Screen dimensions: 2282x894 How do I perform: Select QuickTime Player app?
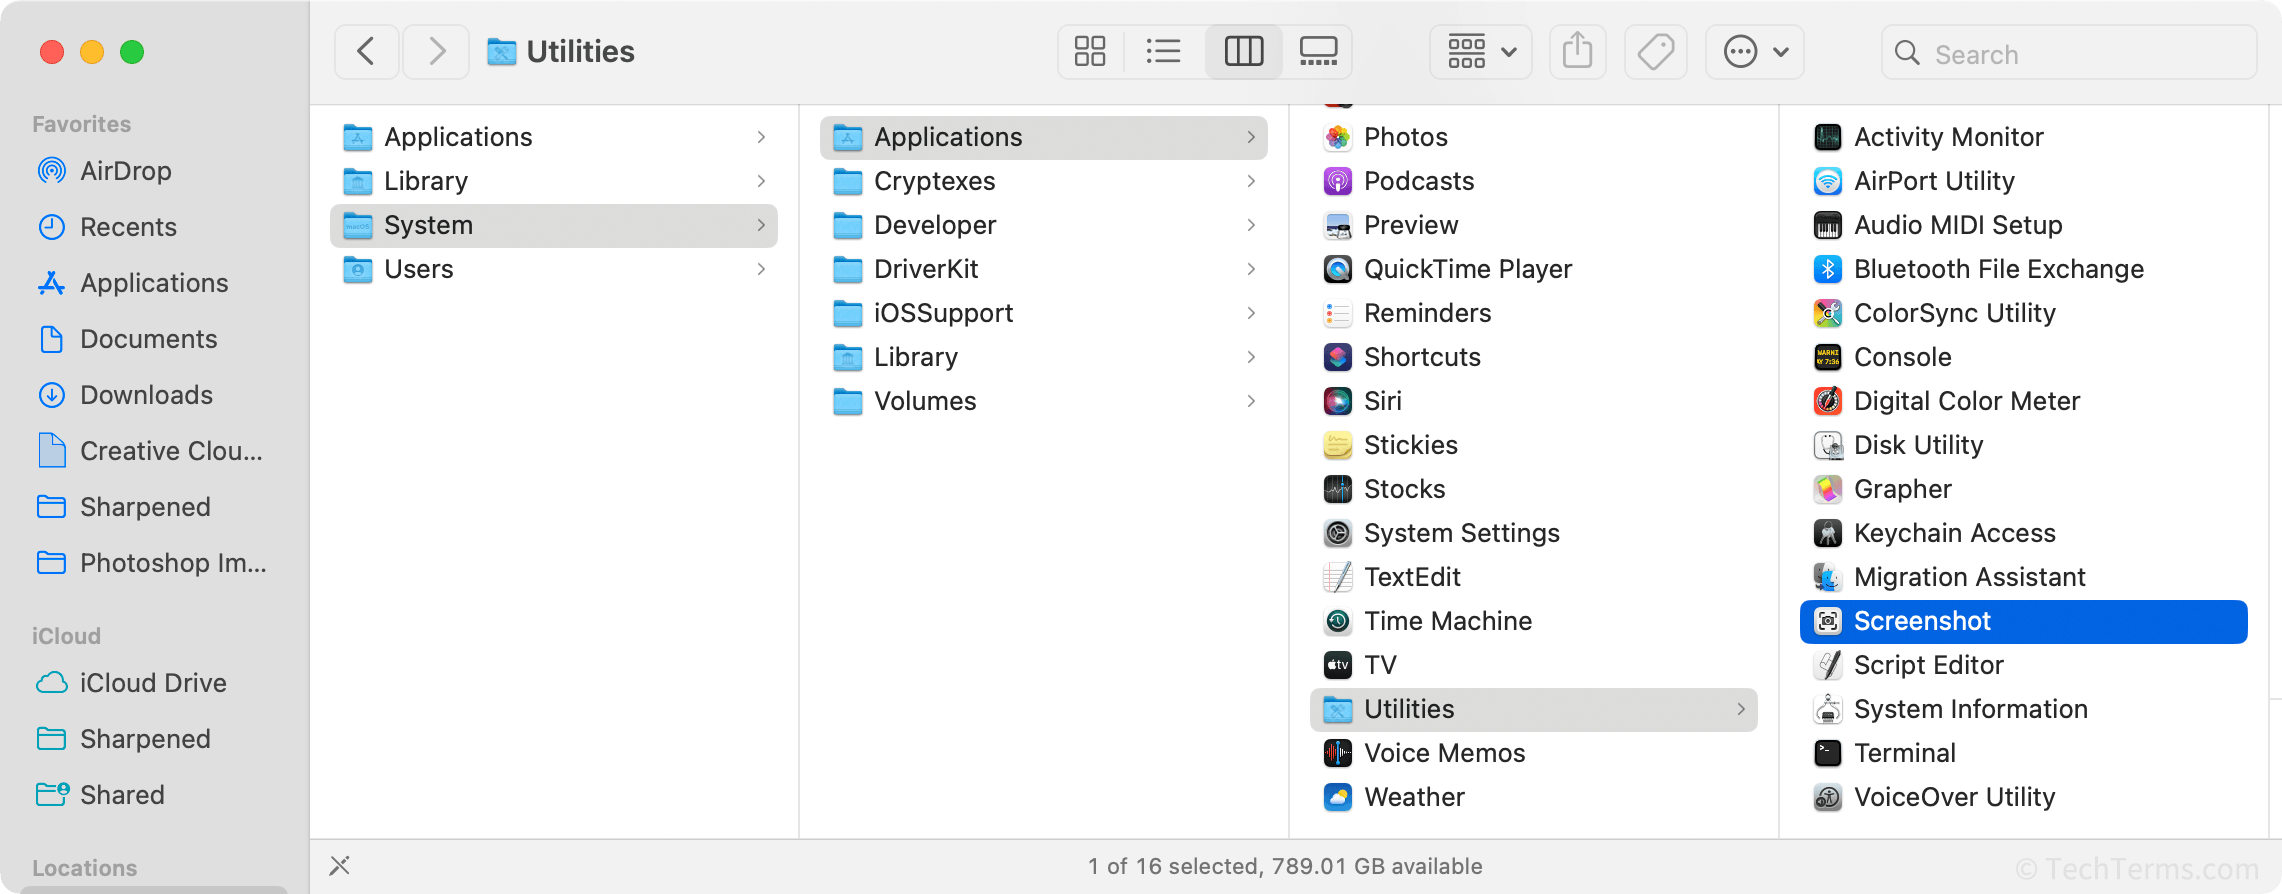[x=1534, y=269]
